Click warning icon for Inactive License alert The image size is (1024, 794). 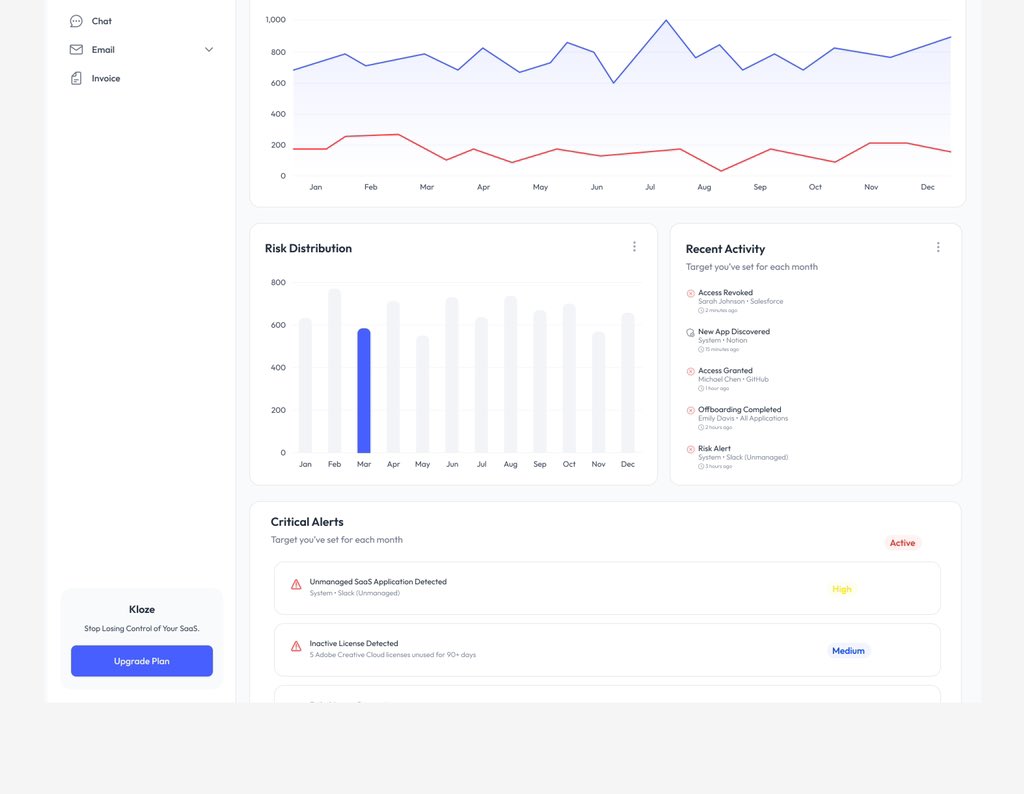click(x=296, y=646)
